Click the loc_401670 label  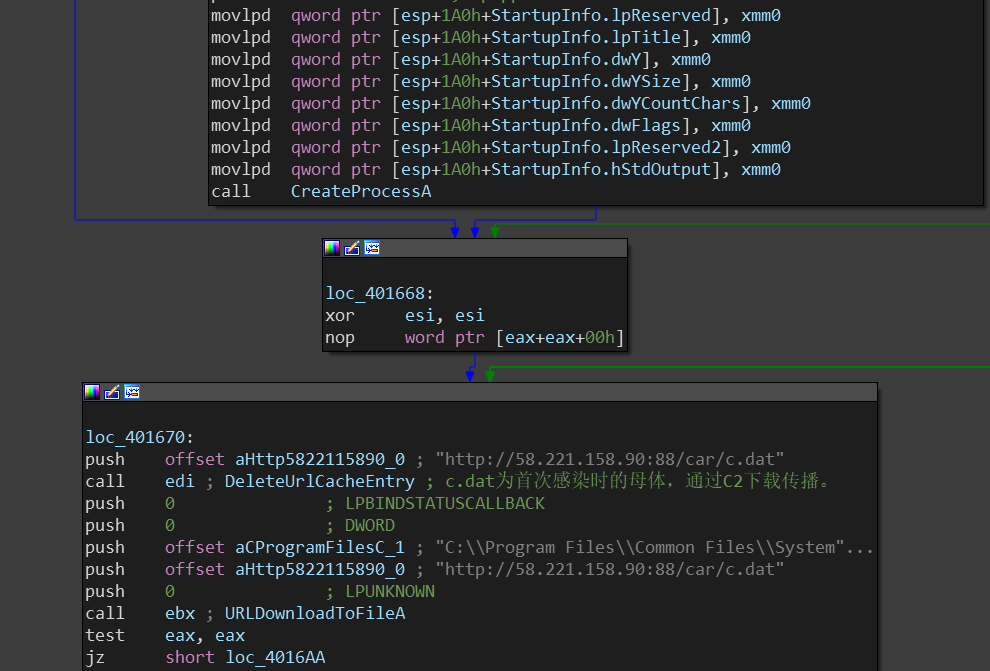pyautogui.click(x=135, y=437)
